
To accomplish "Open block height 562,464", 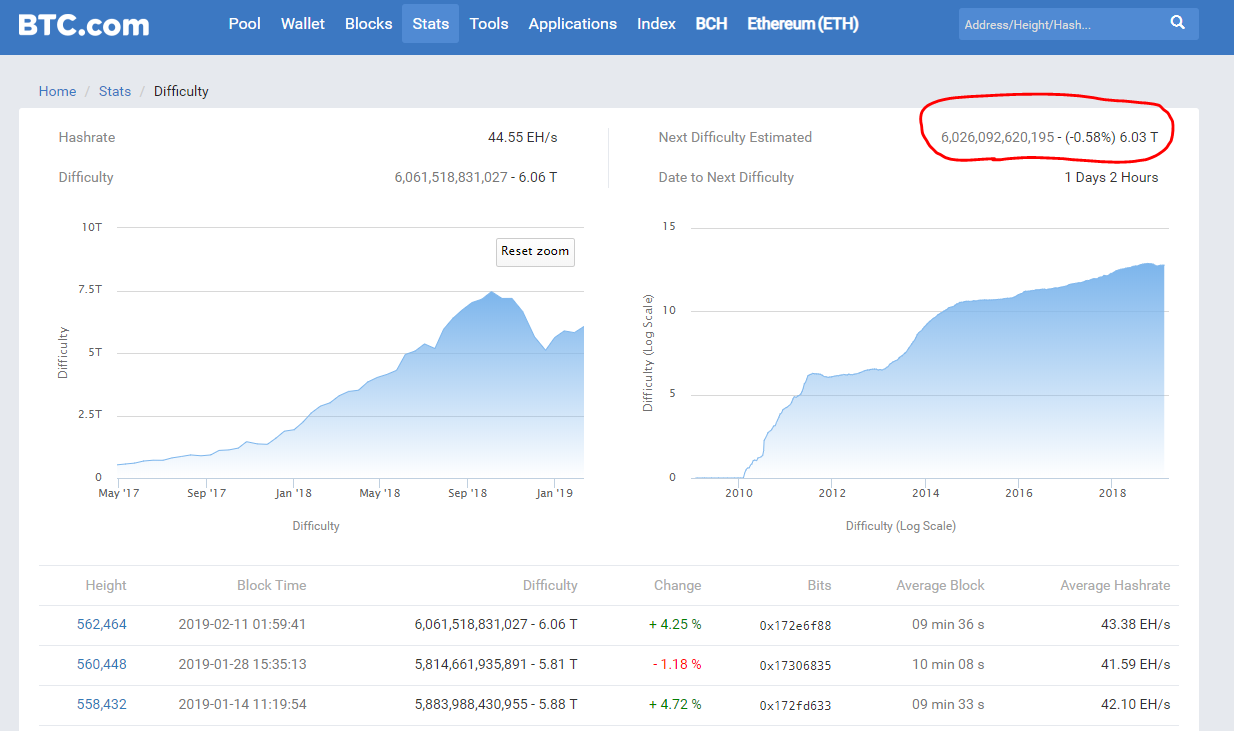I will [102, 624].
